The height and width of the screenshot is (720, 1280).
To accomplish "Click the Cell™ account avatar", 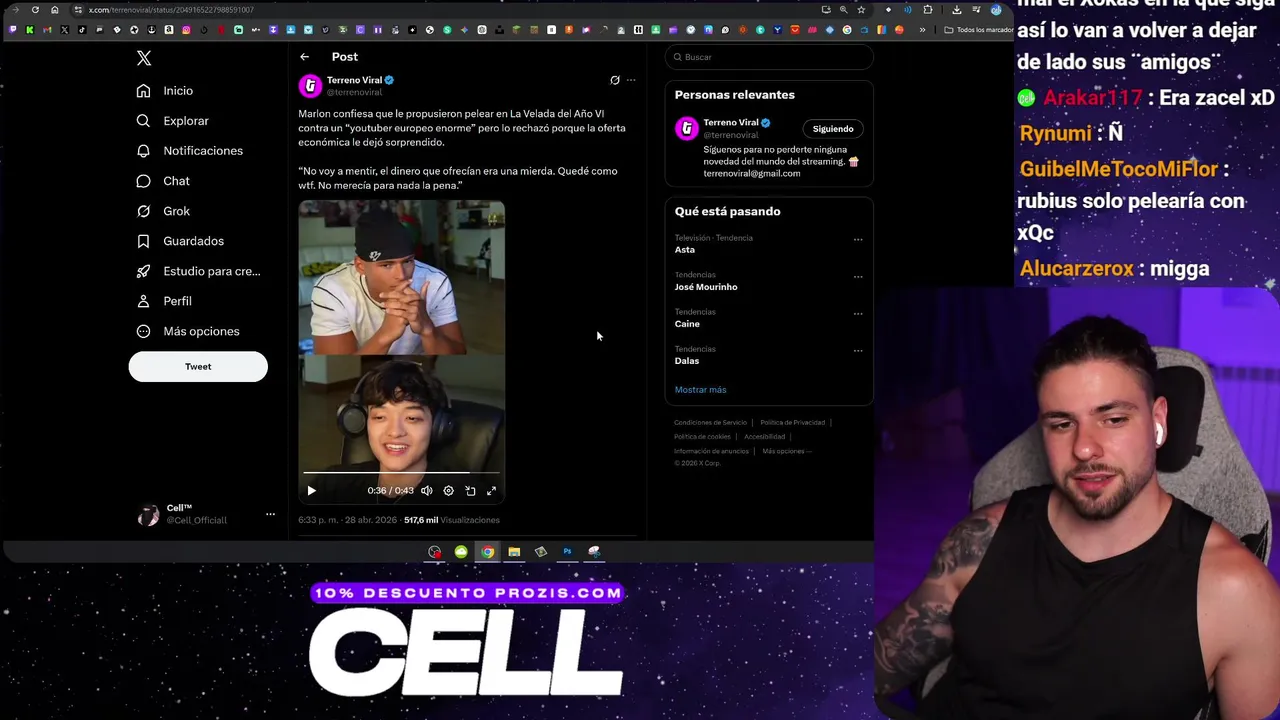I will (148, 515).
